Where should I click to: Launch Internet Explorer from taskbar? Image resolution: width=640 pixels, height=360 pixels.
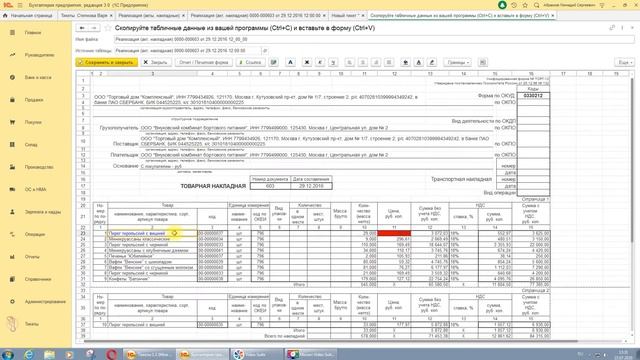[29, 354]
